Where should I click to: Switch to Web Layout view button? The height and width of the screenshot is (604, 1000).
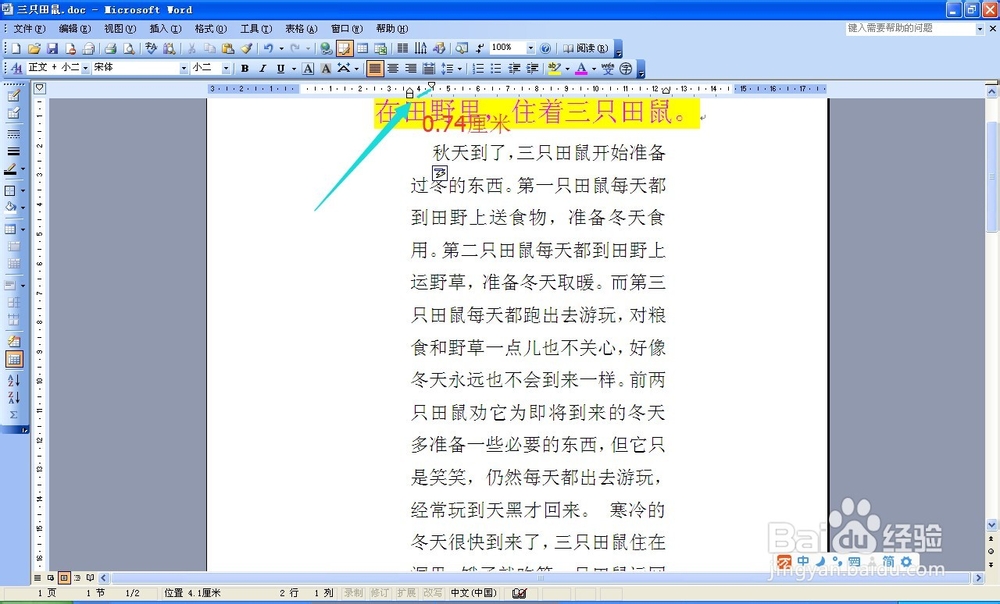[50, 578]
